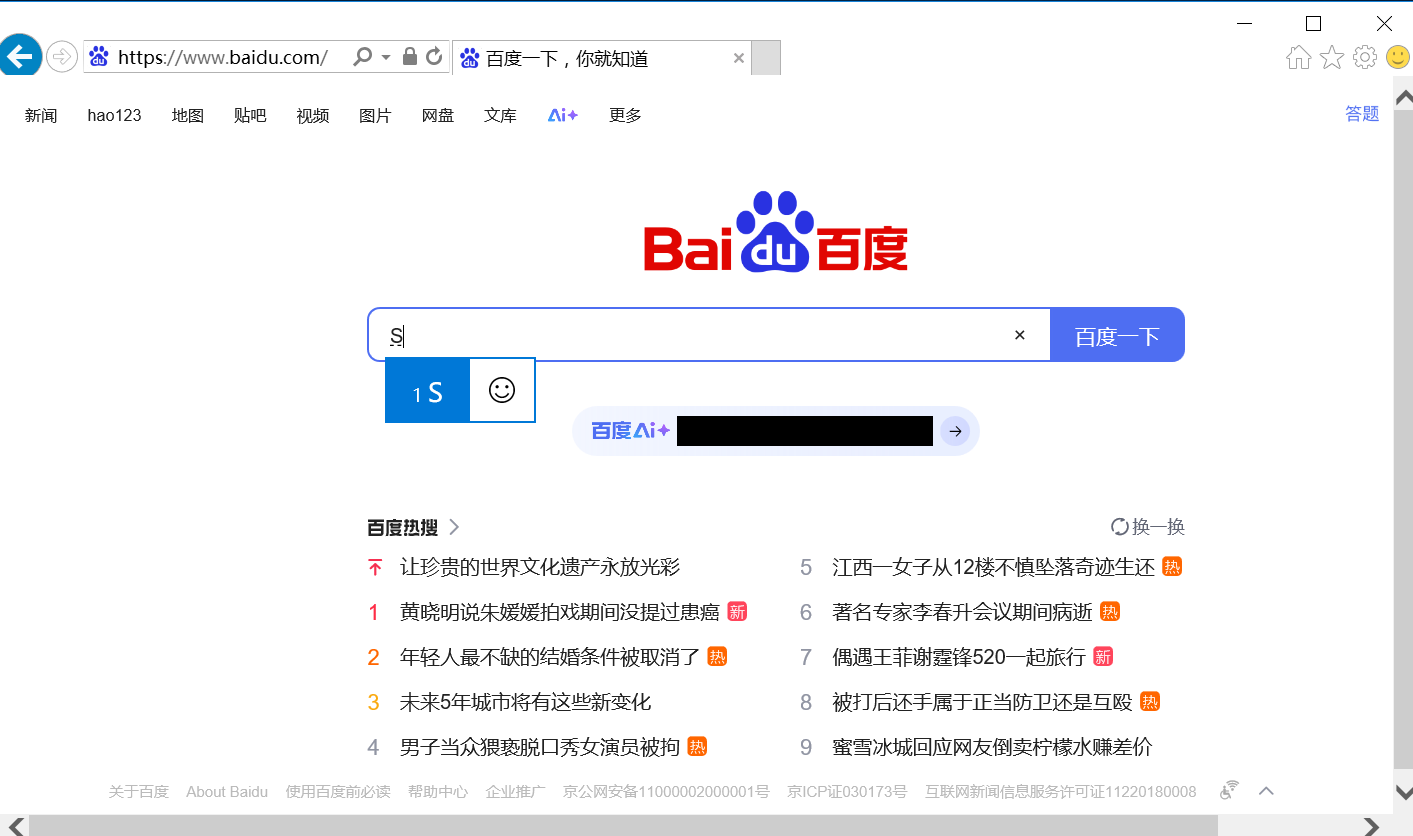This screenshot has height=836, width=1413.
Task: Click the browser forward arrow button
Action: (x=63, y=57)
